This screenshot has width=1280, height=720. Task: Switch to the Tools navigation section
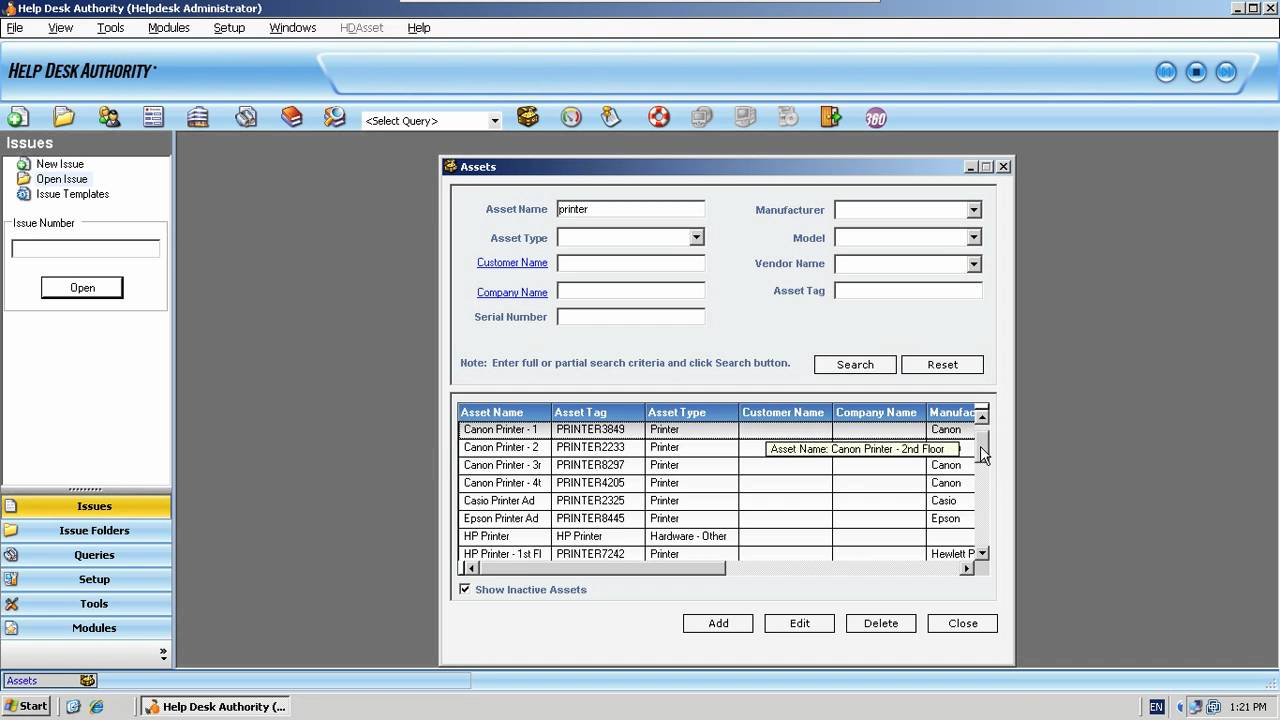[86, 603]
